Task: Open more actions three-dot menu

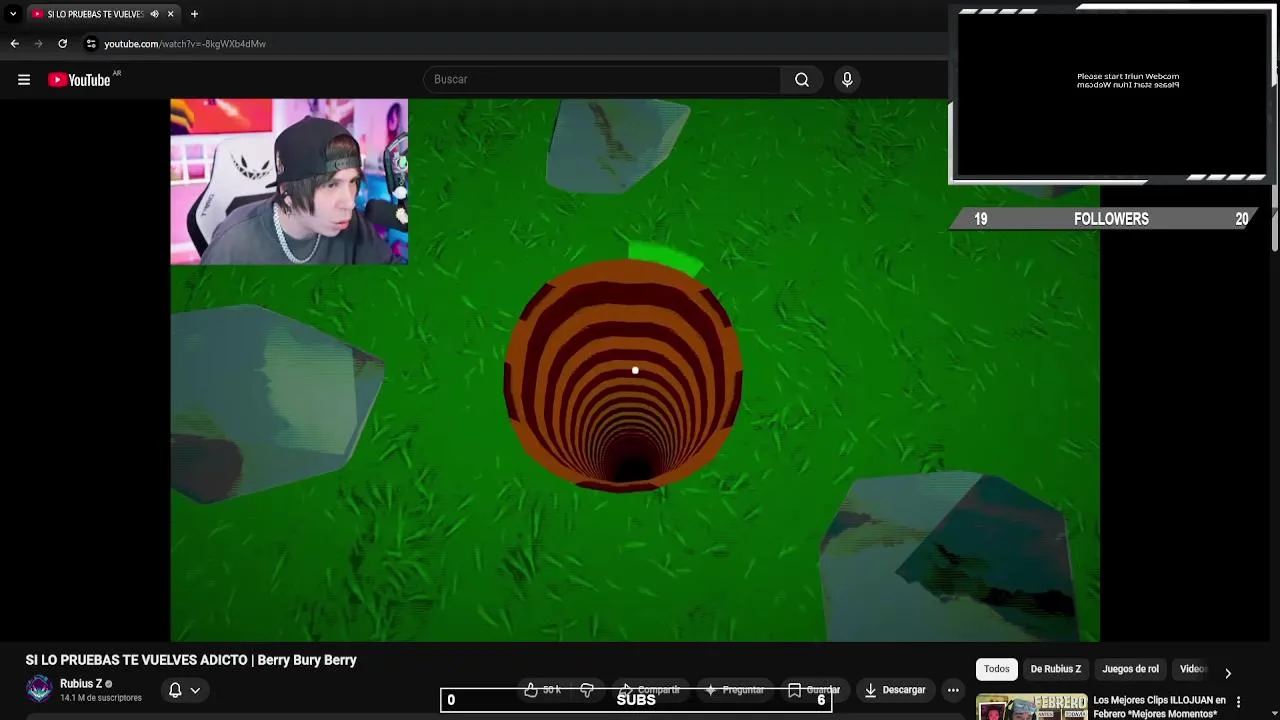Action: [953, 690]
